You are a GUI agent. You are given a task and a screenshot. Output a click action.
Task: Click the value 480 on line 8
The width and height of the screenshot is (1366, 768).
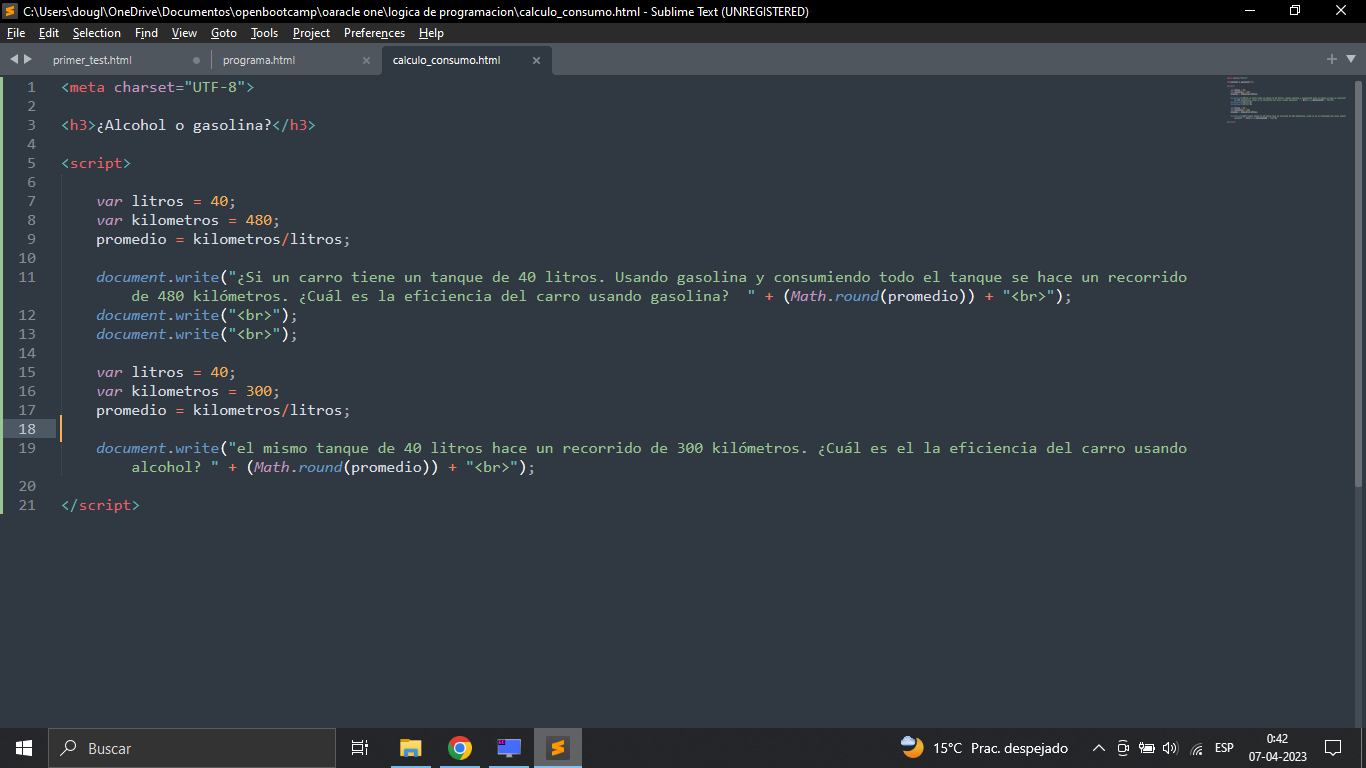pyautogui.click(x=259, y=220)
